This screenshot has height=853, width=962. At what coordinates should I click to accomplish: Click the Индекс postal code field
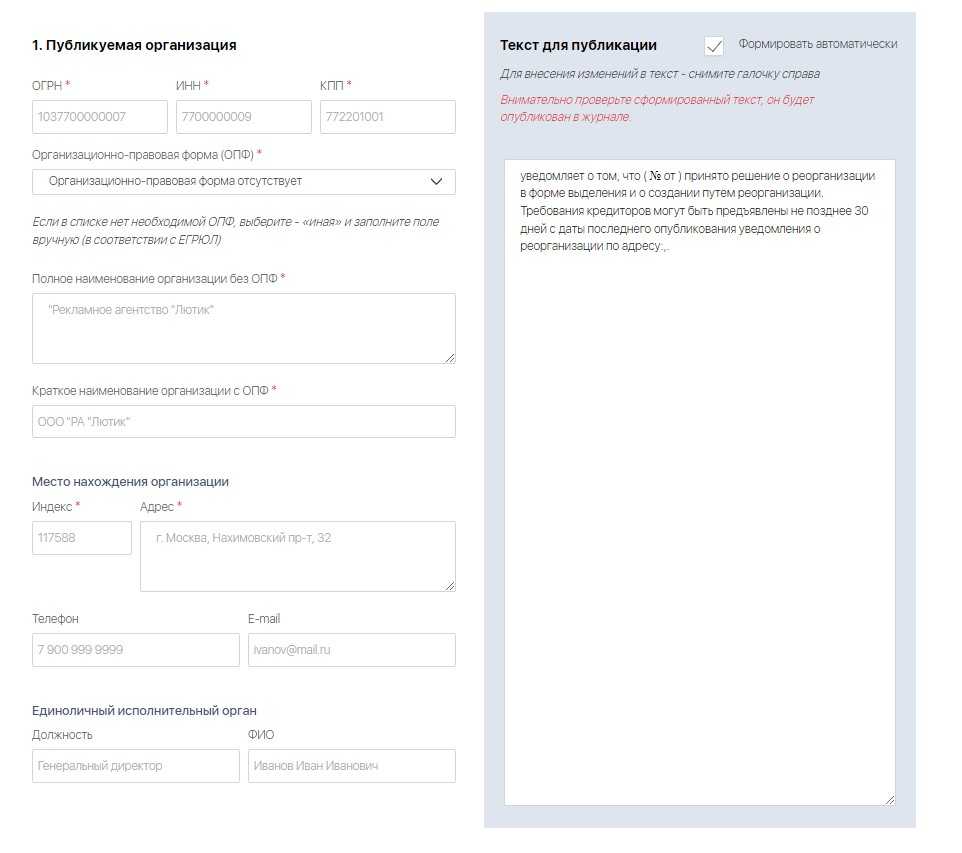82,538
